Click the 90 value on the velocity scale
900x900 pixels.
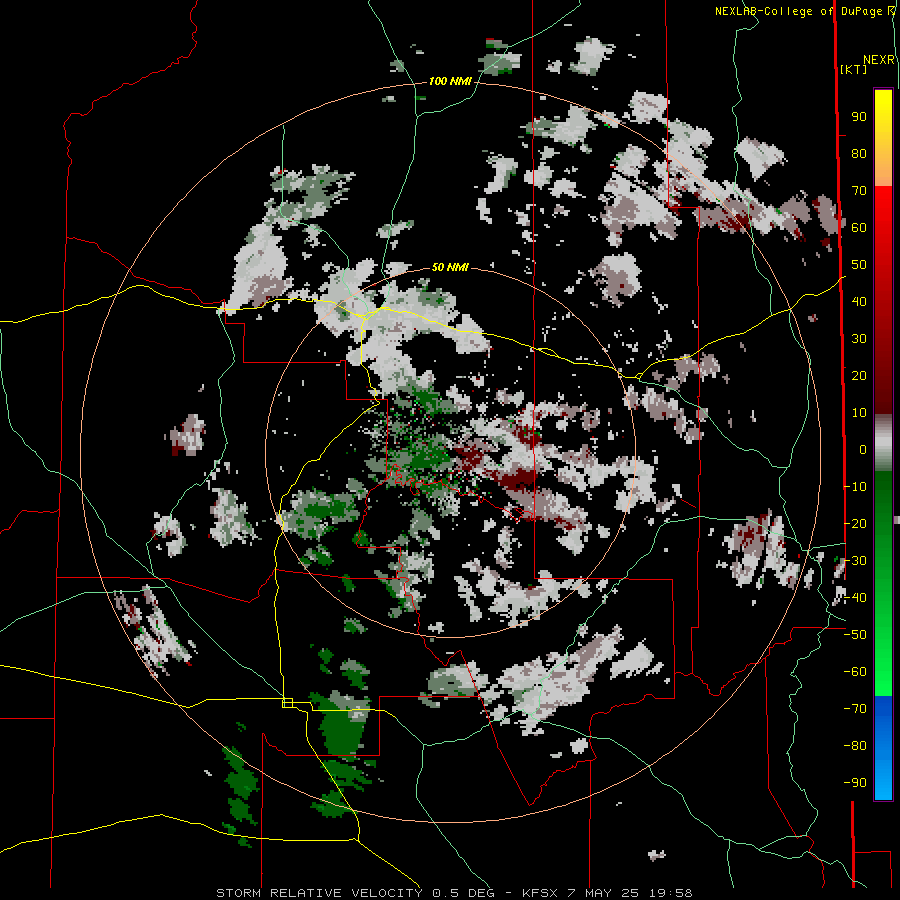[859, 117]
